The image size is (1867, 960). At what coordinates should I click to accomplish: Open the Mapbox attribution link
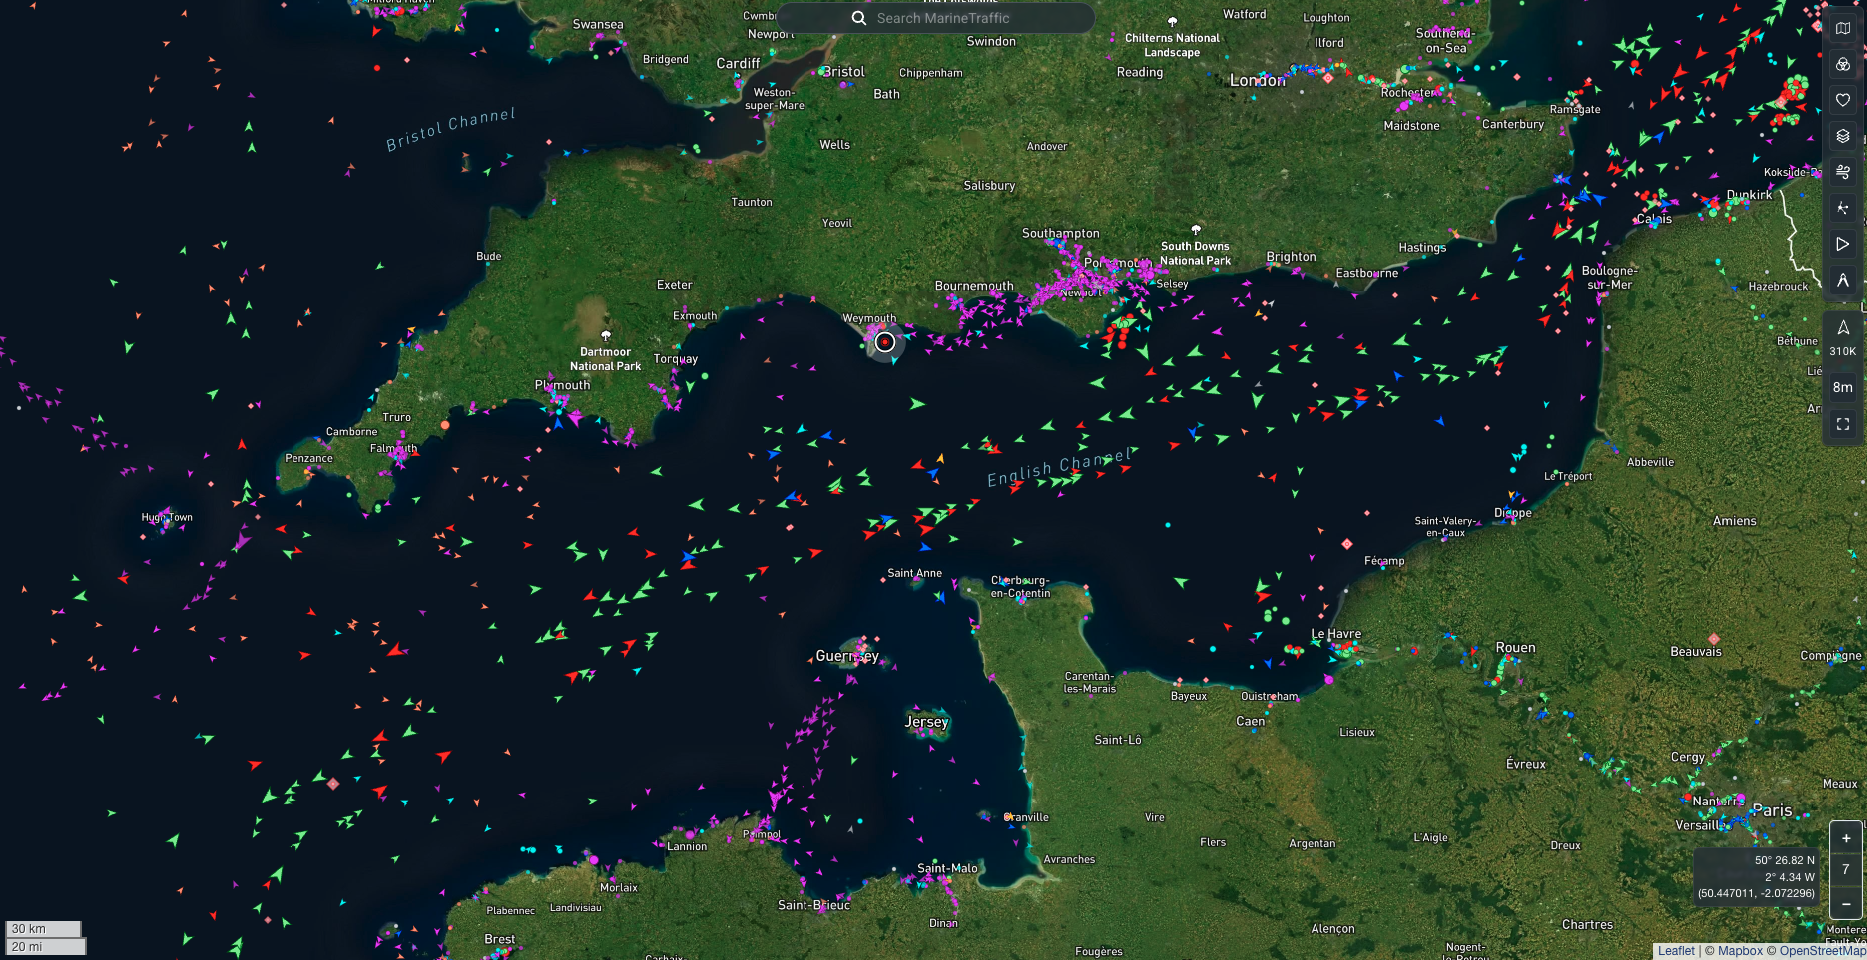point(1741,951)
